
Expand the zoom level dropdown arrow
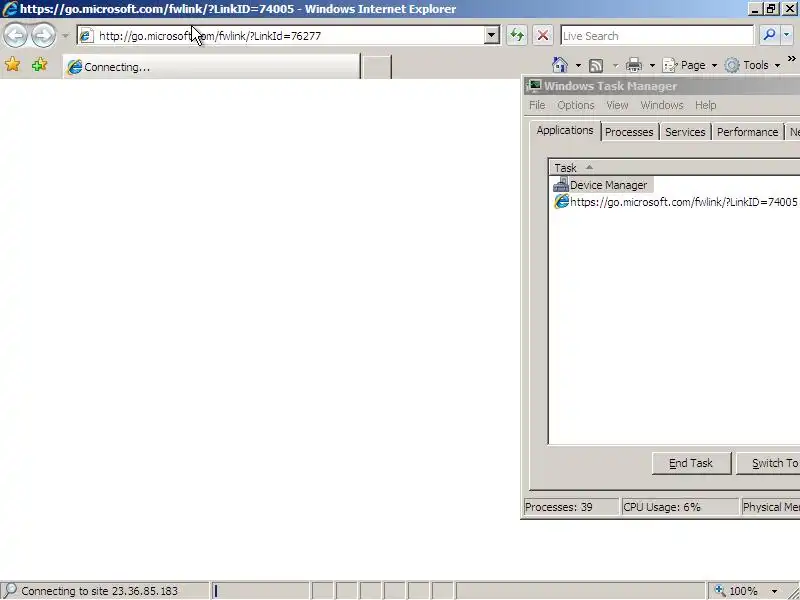(774, 591)
